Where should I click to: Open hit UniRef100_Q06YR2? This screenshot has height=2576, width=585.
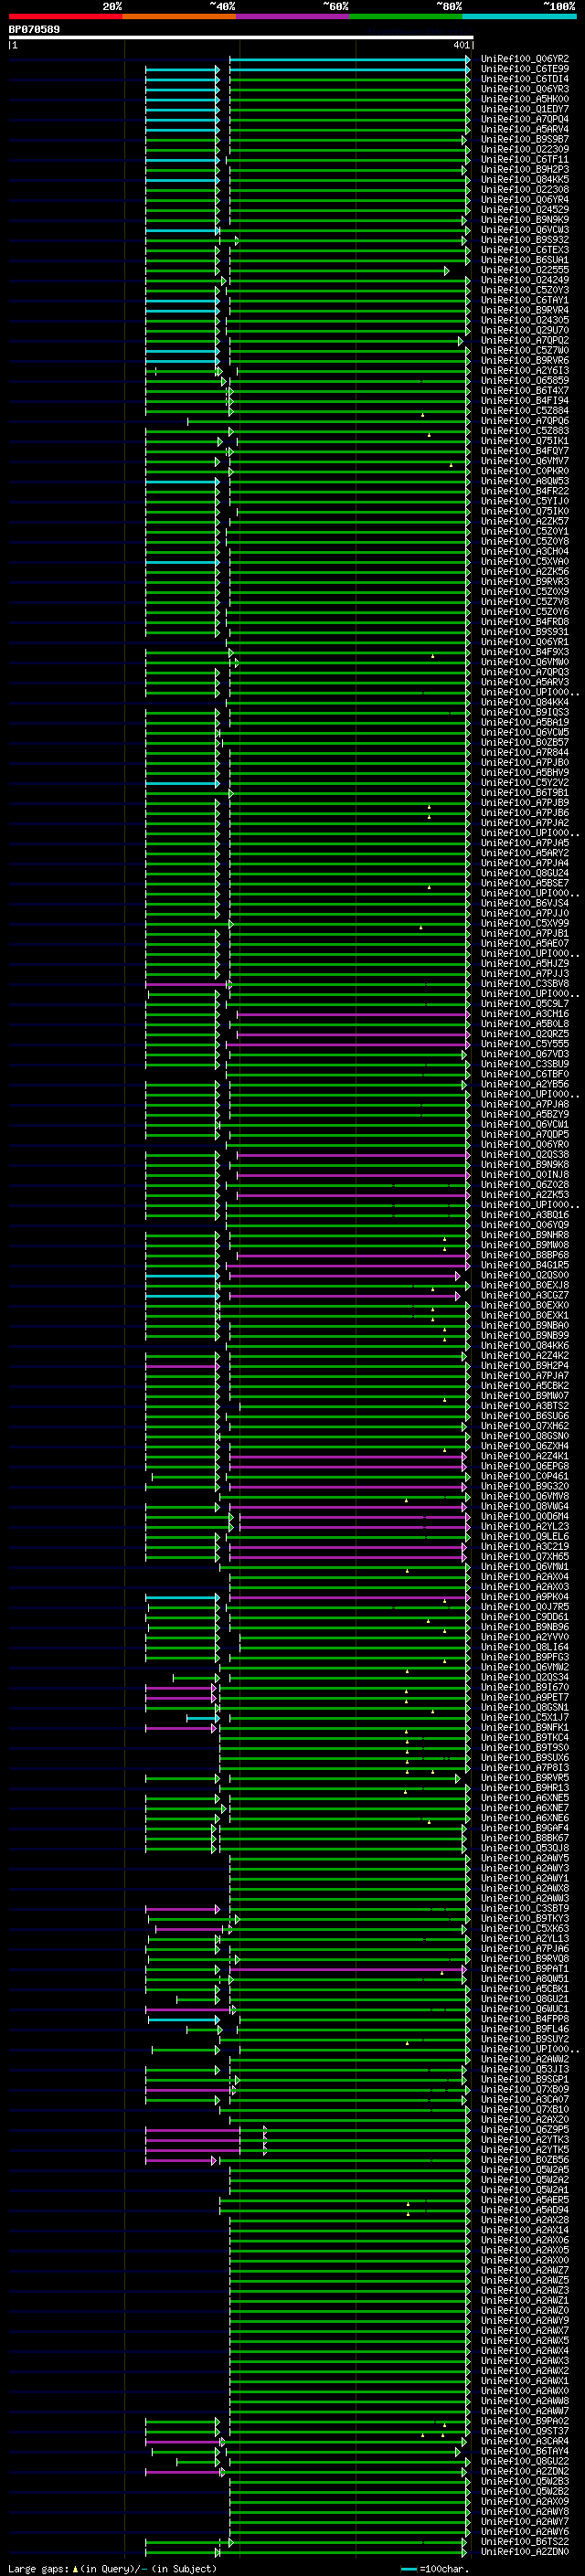525,59
